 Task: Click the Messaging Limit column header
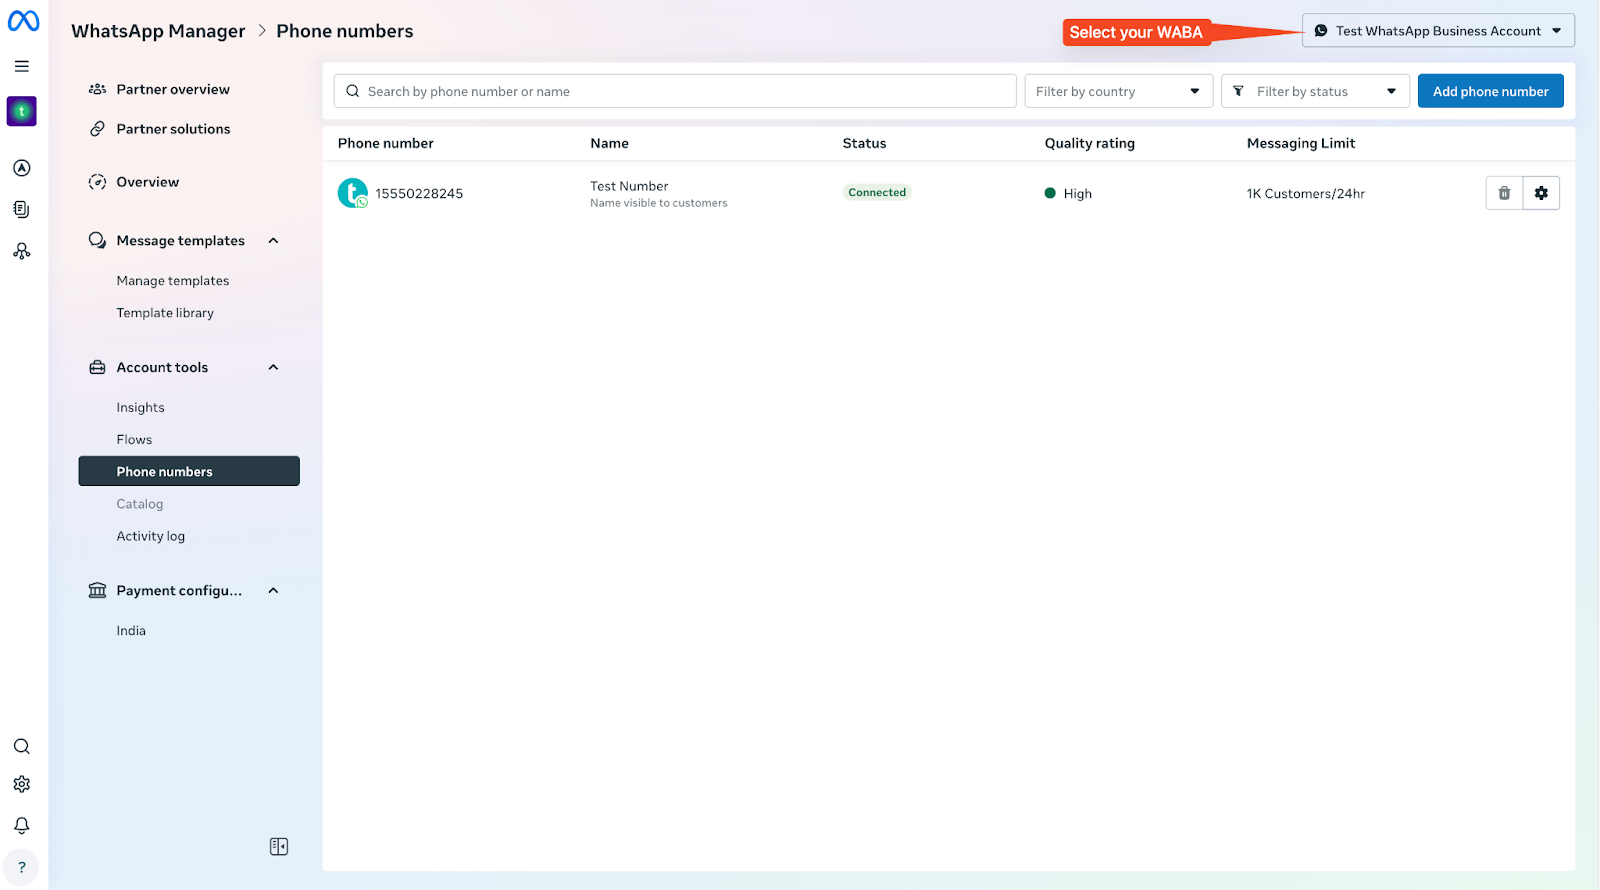tap(1300, 143)
